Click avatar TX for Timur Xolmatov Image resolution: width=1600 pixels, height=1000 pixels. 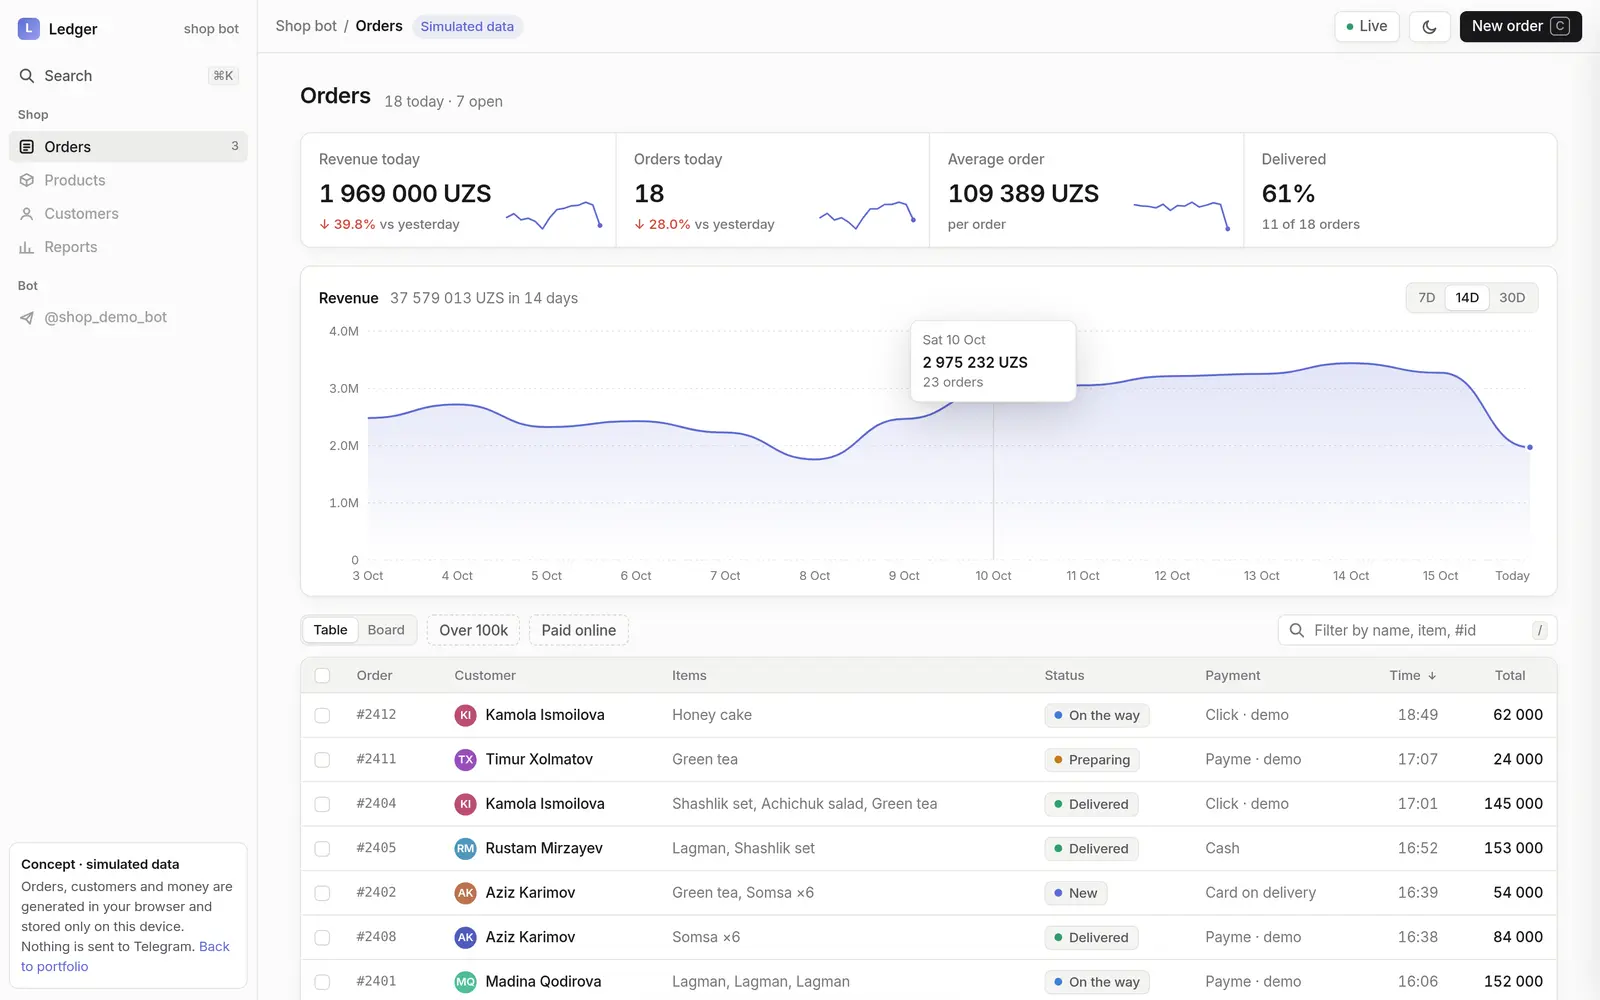click(x=465, y=760)
